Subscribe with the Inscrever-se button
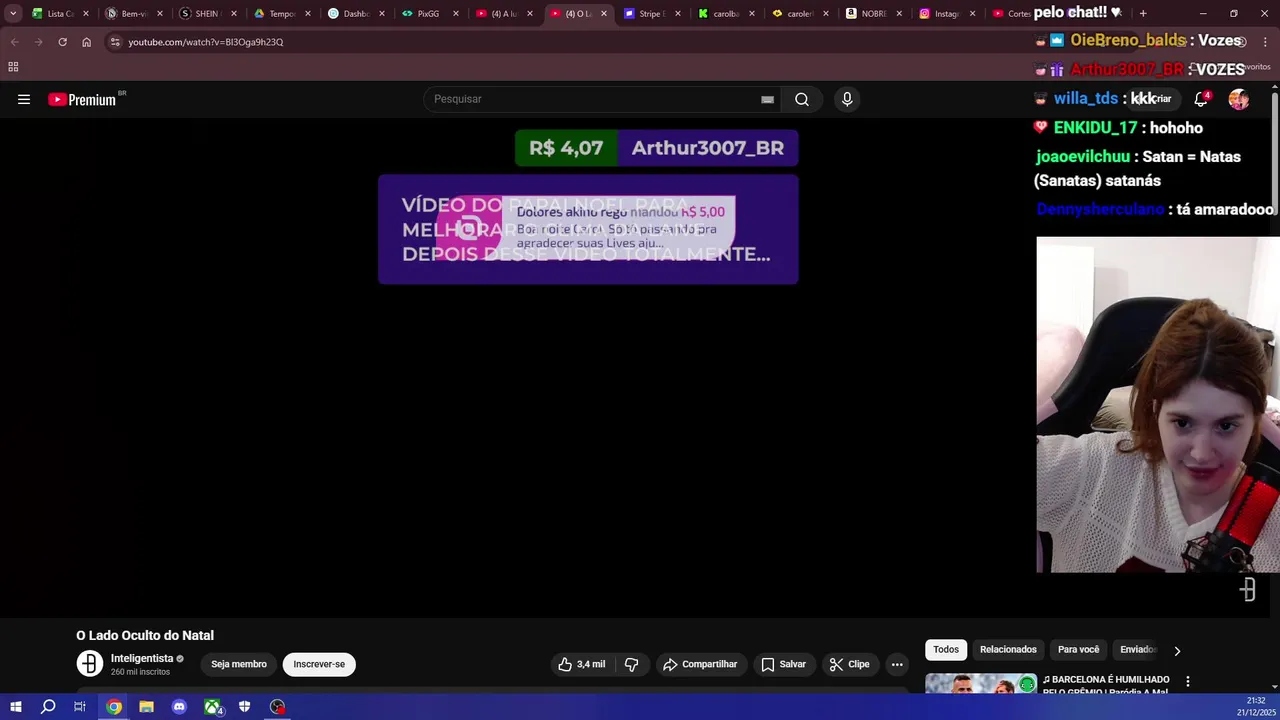This screenshot has height=720, width=1280. click(319, 664)
